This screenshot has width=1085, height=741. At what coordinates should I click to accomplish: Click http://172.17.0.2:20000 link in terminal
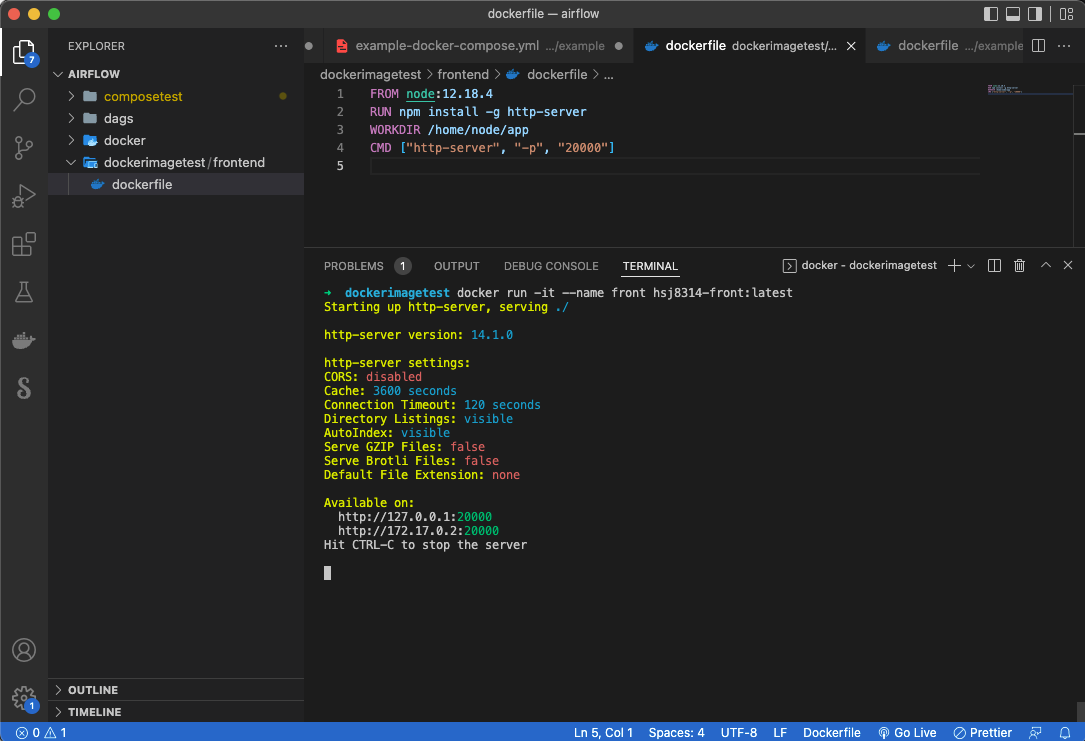click(418, 531)
